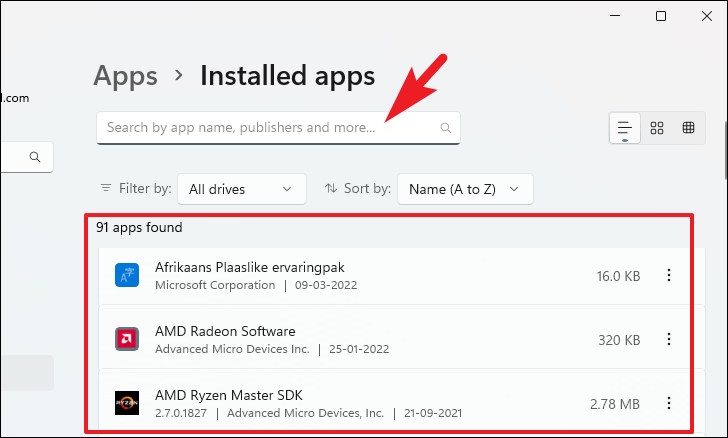
Task: Maximize the Settings window
Action: coord(661,16)
